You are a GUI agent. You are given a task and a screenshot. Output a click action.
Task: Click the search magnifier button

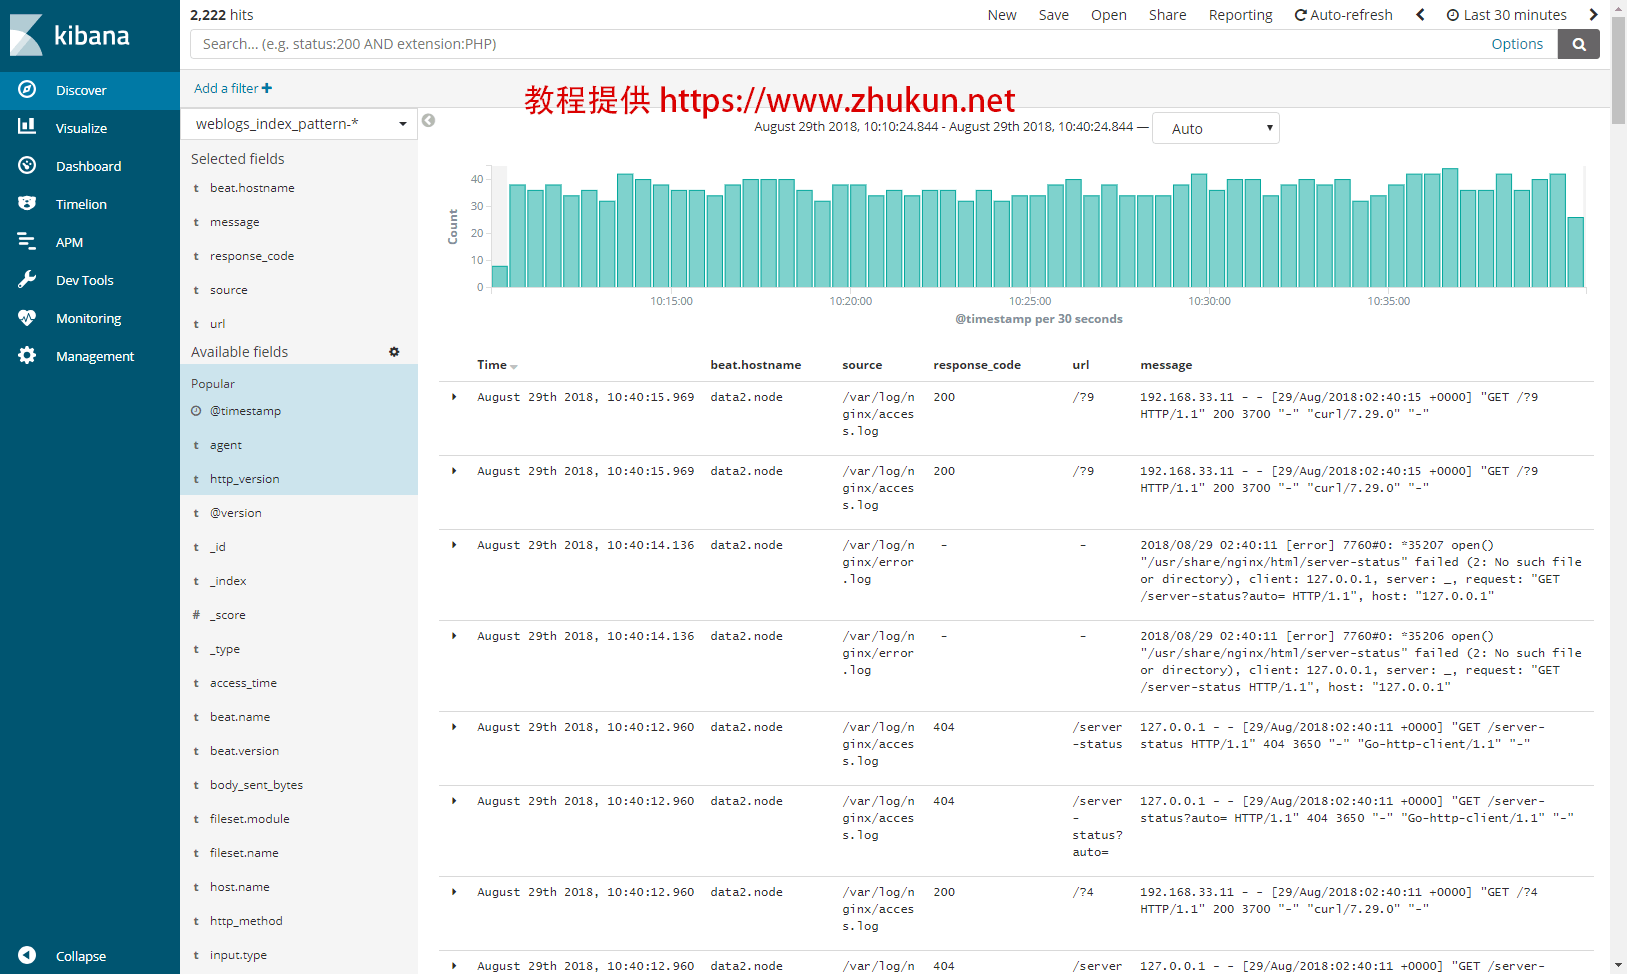click(1578, 44)
